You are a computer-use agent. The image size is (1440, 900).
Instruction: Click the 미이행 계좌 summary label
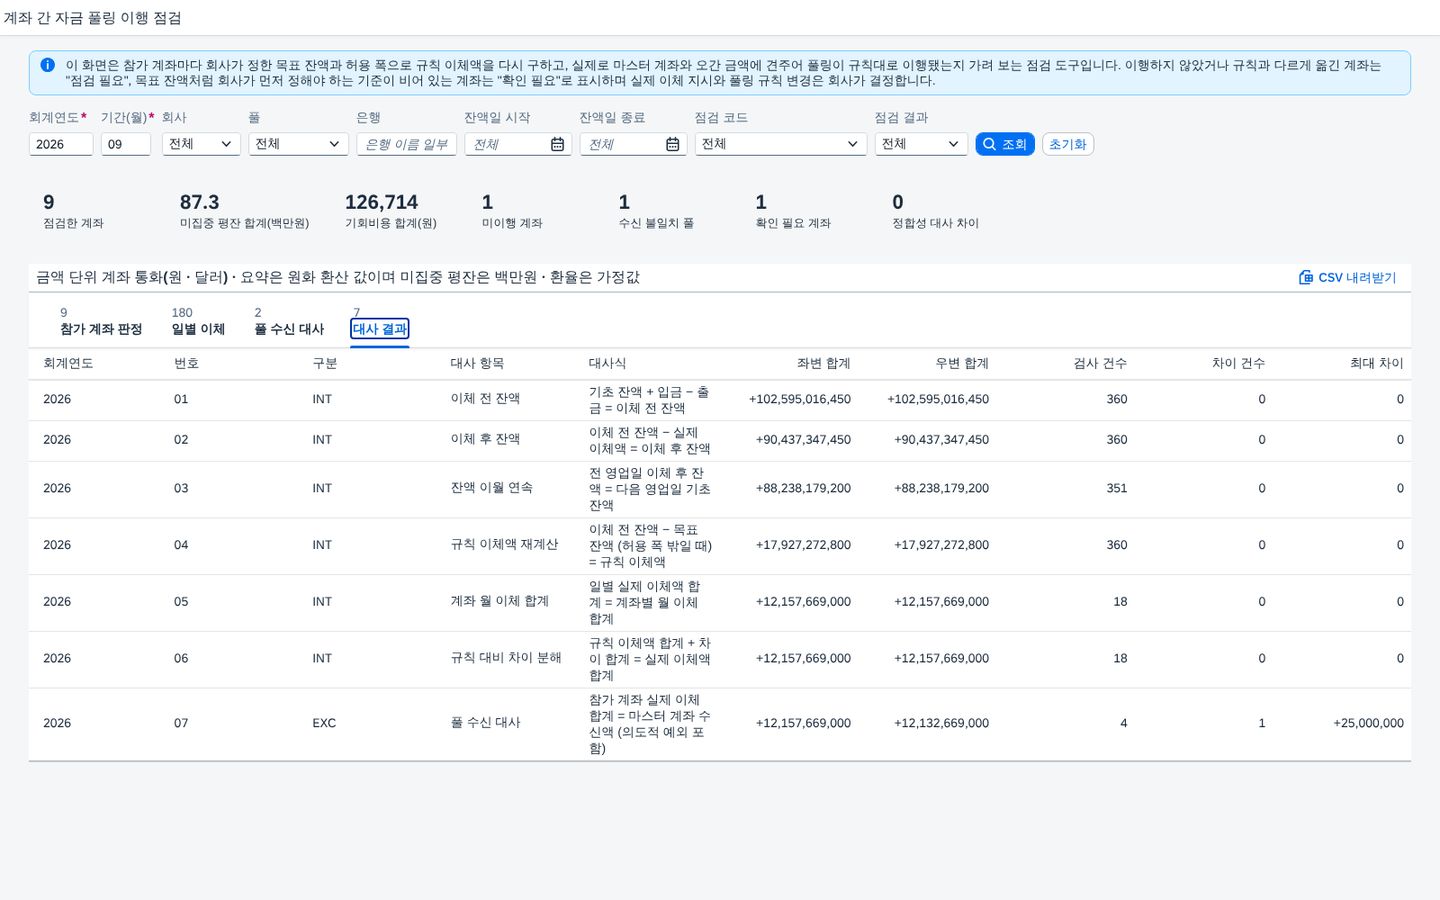click(512, 223)
